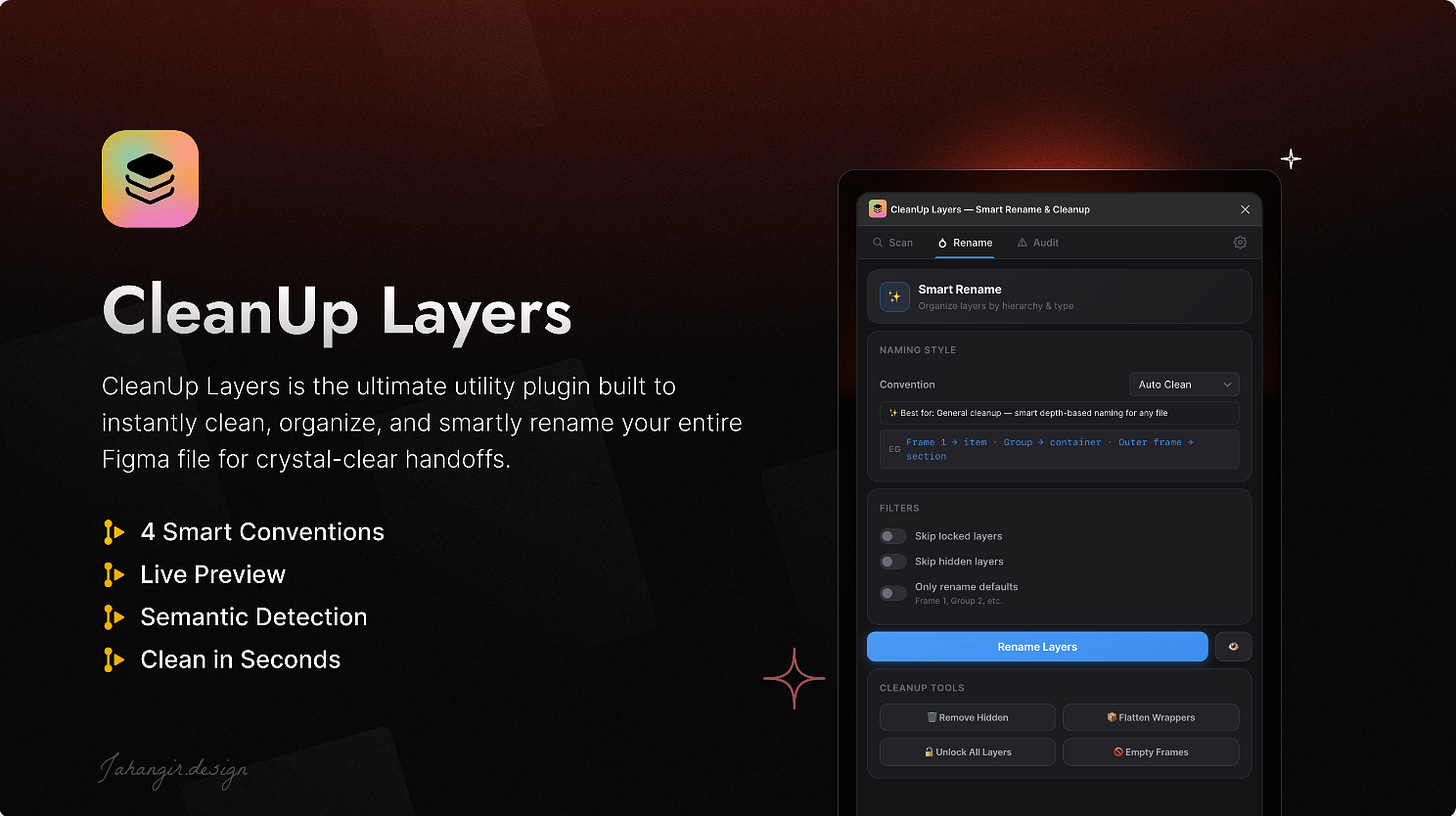Click the example naming code snippet
1456x816 pixels.
point(1059,449)
